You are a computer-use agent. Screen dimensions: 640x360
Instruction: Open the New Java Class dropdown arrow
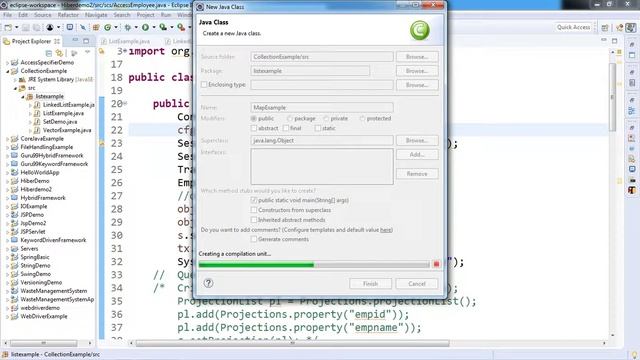pos(116,27)
